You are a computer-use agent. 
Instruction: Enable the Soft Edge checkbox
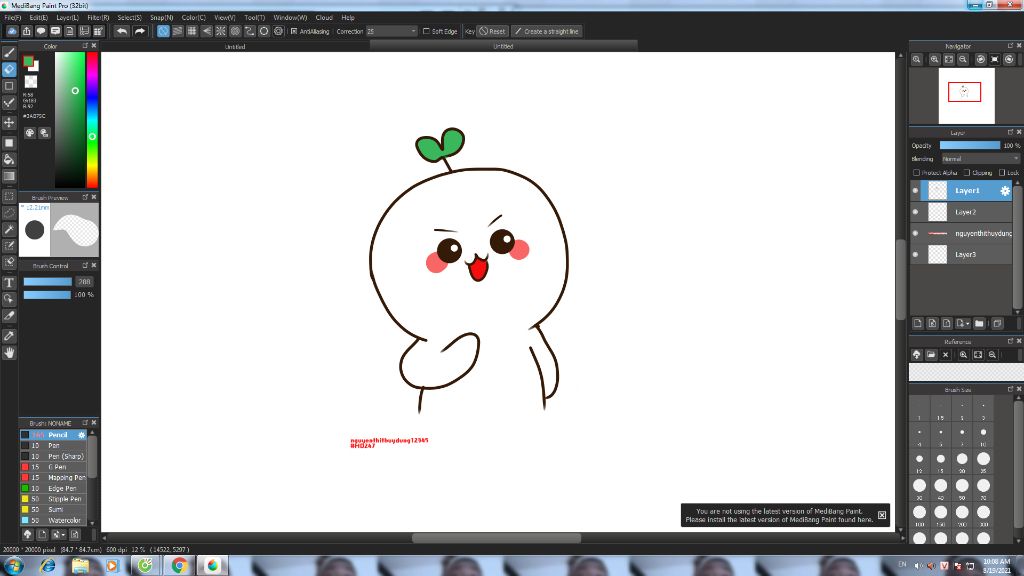(x=426, y=31)
